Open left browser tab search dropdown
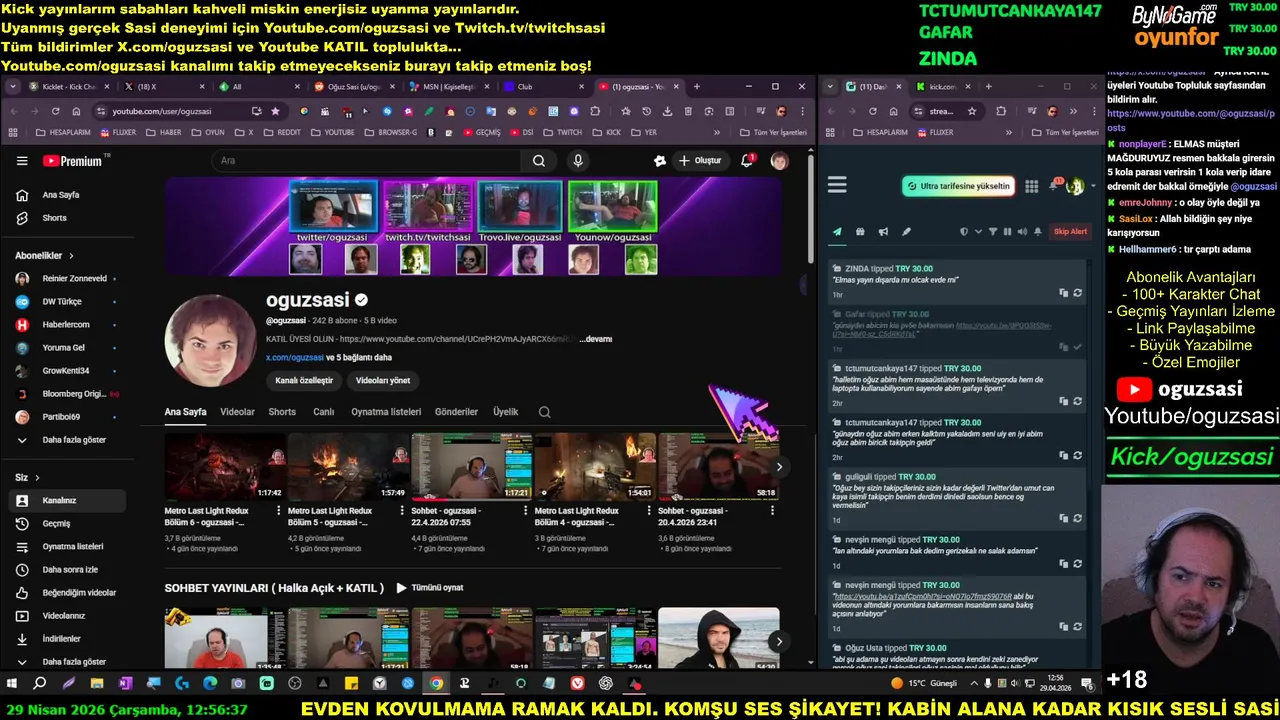Image resolution: width=1280 pixels, height=720 pixels. (x=13, y=87)
